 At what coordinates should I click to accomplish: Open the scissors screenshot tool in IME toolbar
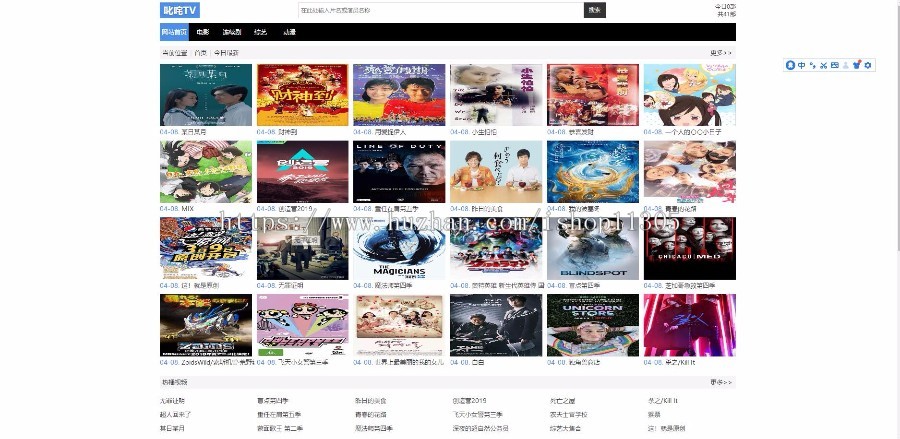[x=823, y=65]
